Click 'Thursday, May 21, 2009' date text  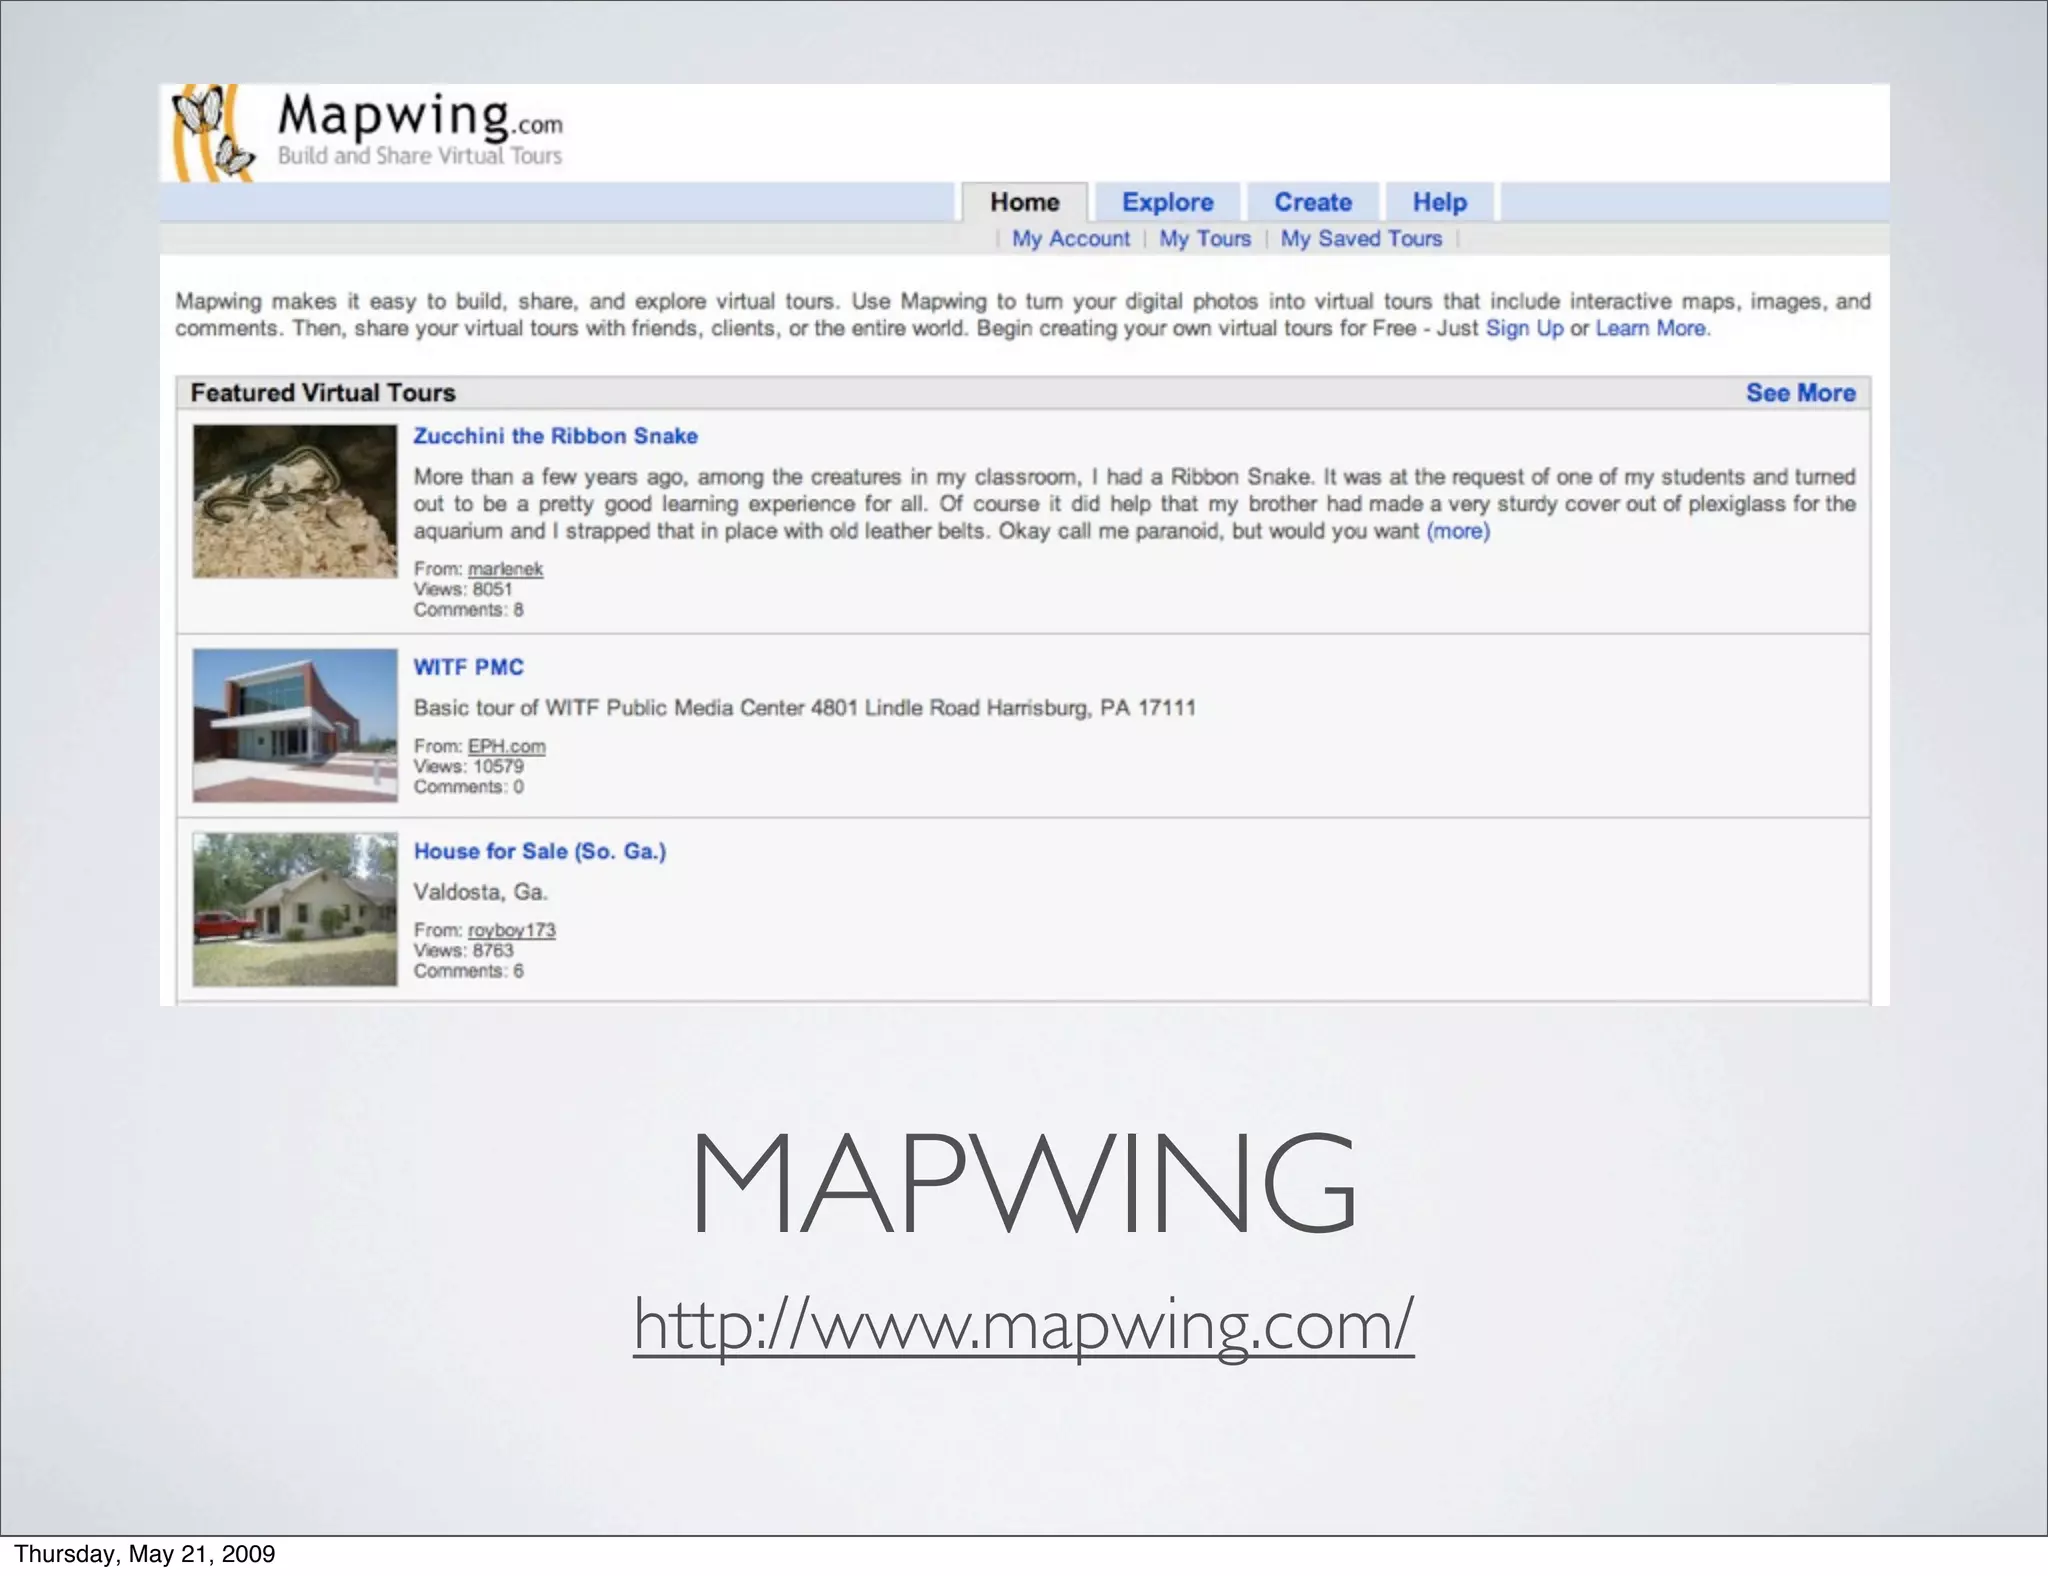145,1553
